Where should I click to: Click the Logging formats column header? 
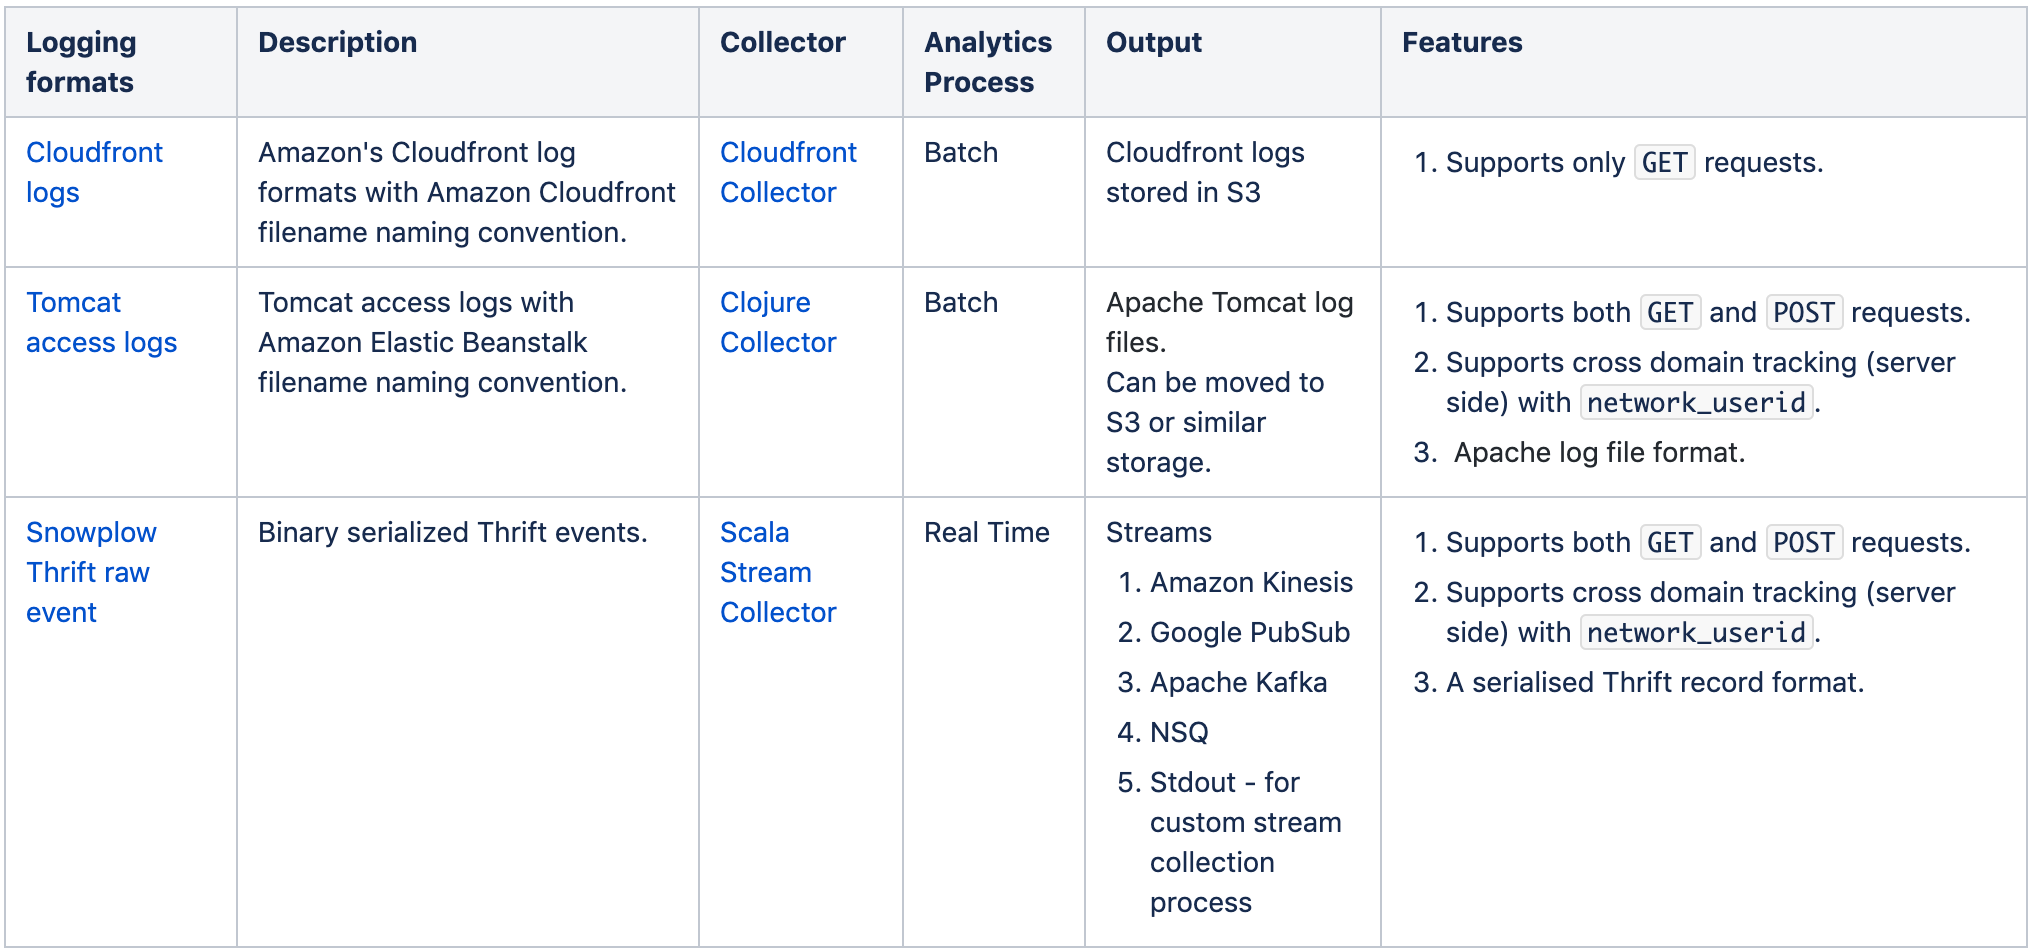[81, 62]
